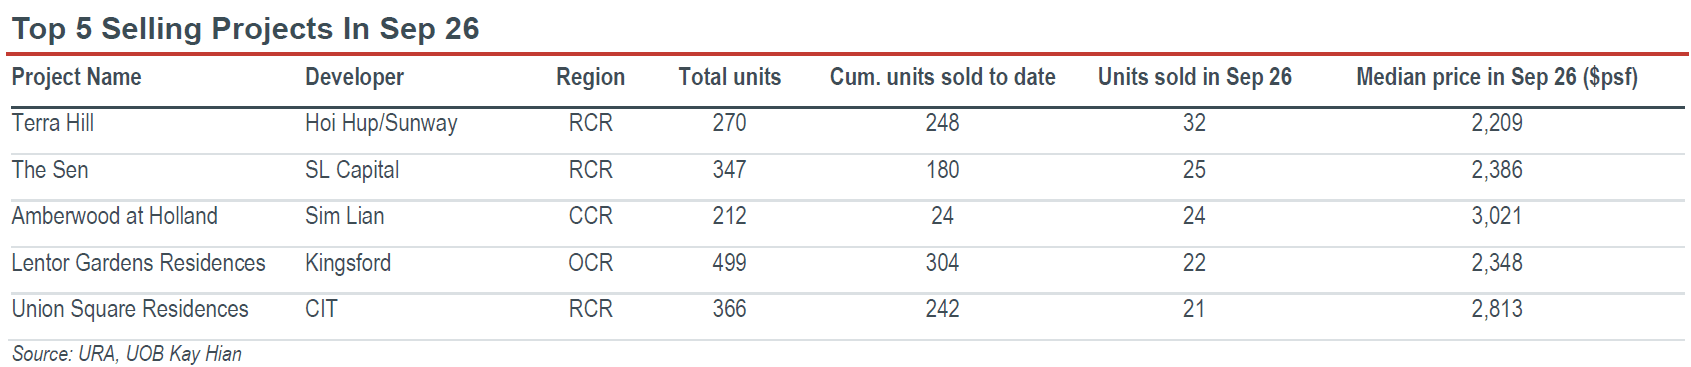Click the Total units column header
1691x367 pixels.
click(x=729, y=77)
